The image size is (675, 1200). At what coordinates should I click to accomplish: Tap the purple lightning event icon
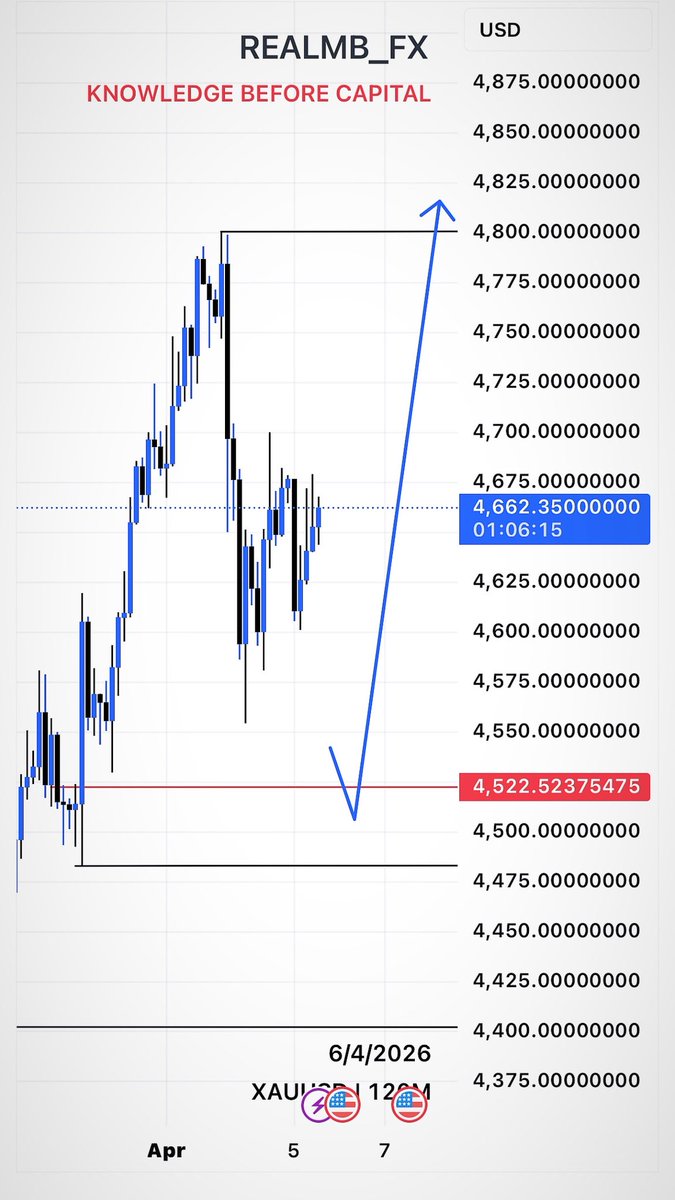pyautogui.click(x=318, y=1105)
